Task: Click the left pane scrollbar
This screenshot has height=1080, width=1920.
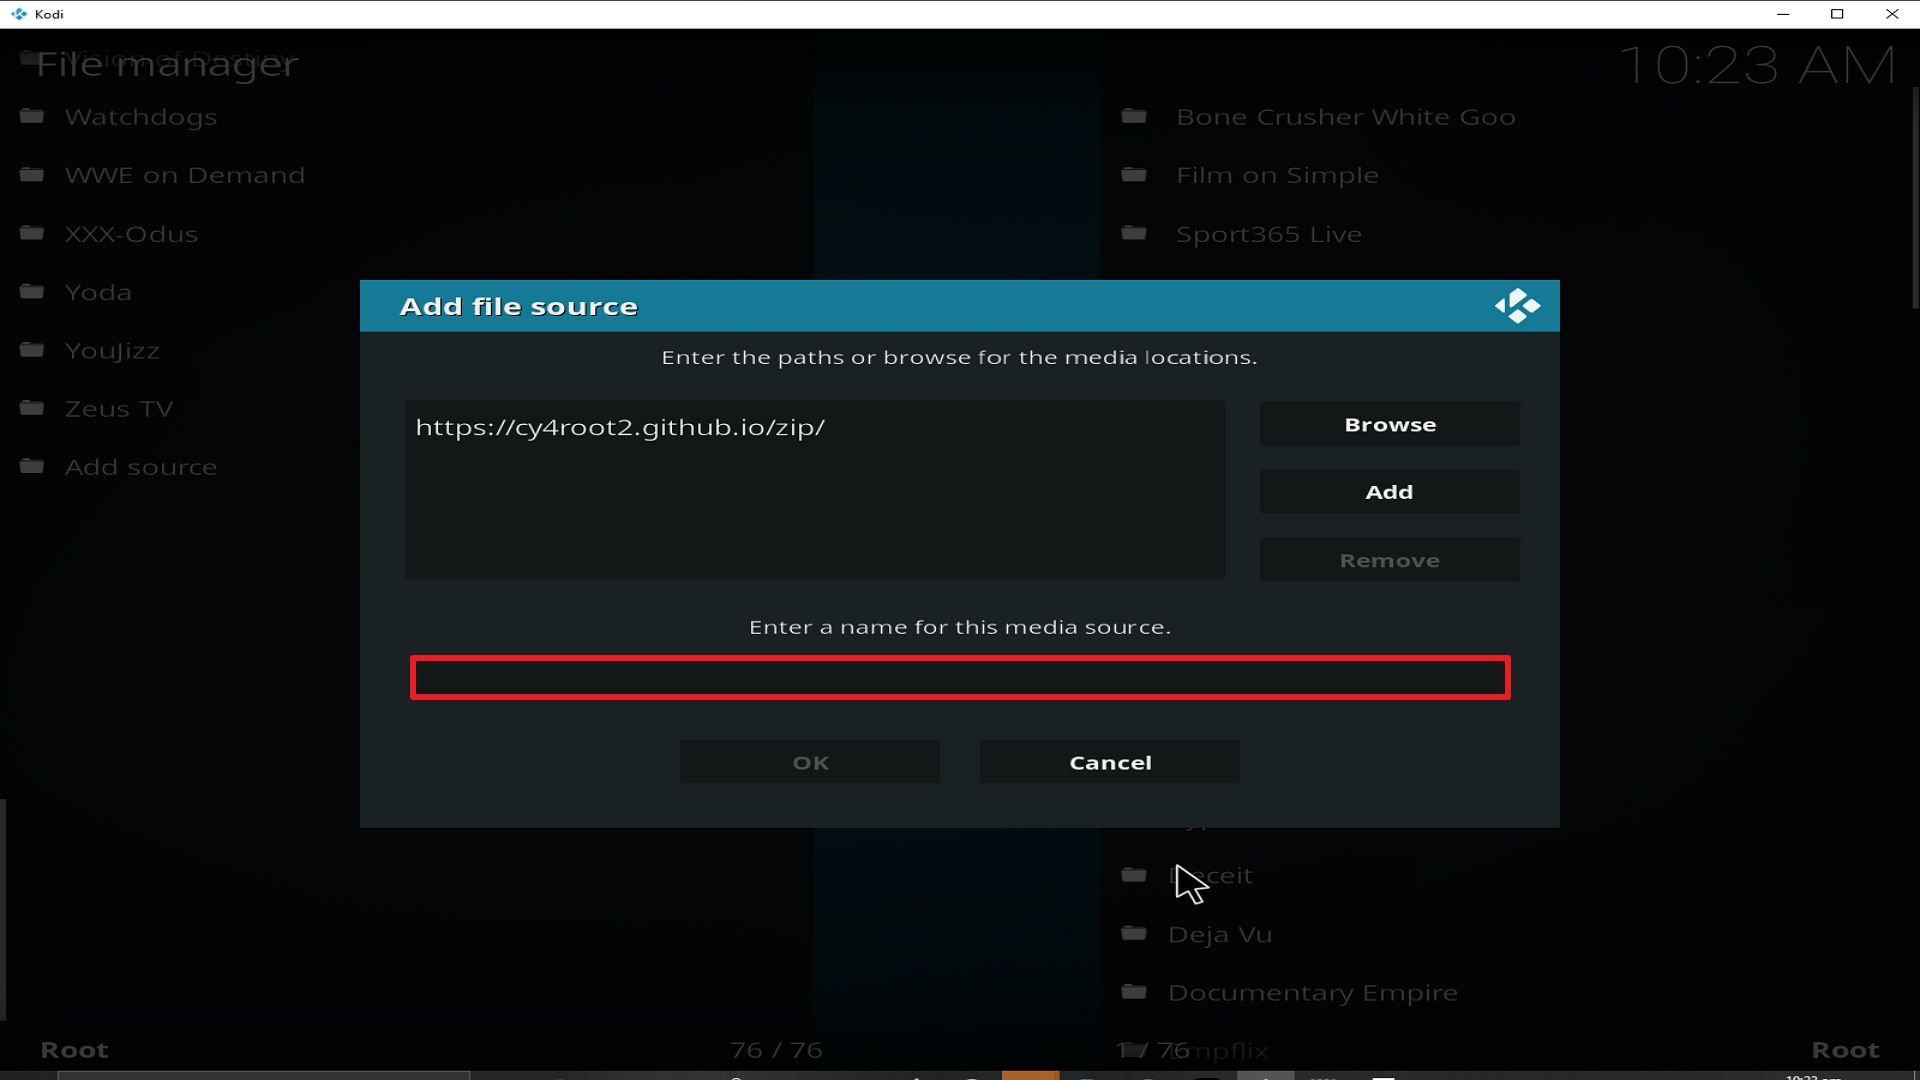Action: click(3, 910)
